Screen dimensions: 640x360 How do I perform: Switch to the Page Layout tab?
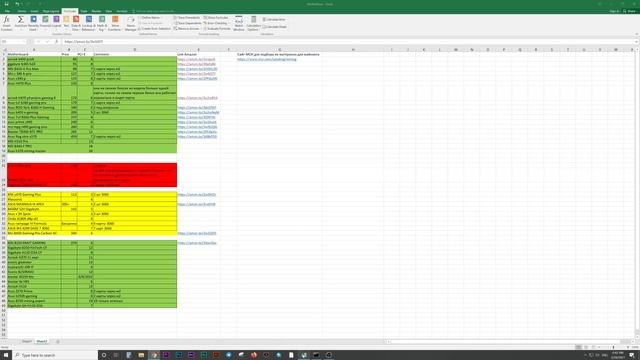51,11
